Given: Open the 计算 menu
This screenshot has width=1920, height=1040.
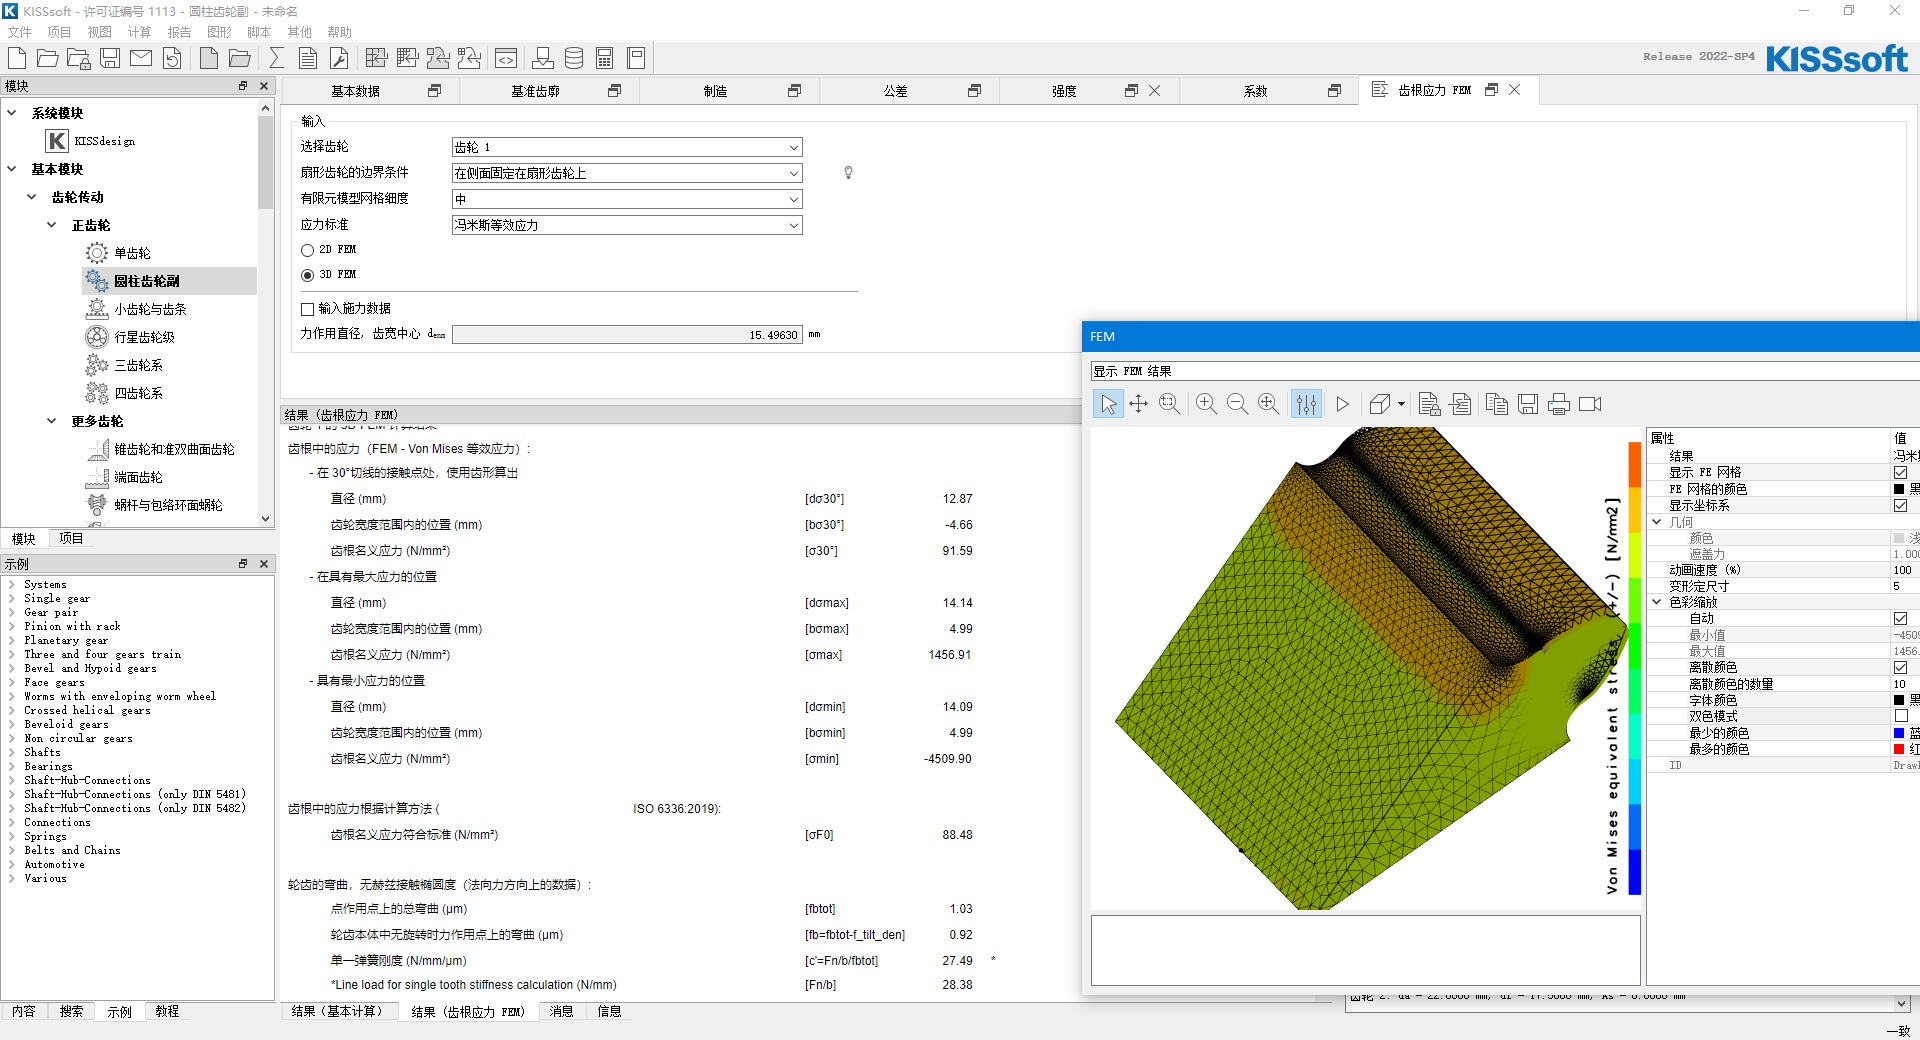Looking at the screenshot, I should pyautogui.click(x=139, y=32).
